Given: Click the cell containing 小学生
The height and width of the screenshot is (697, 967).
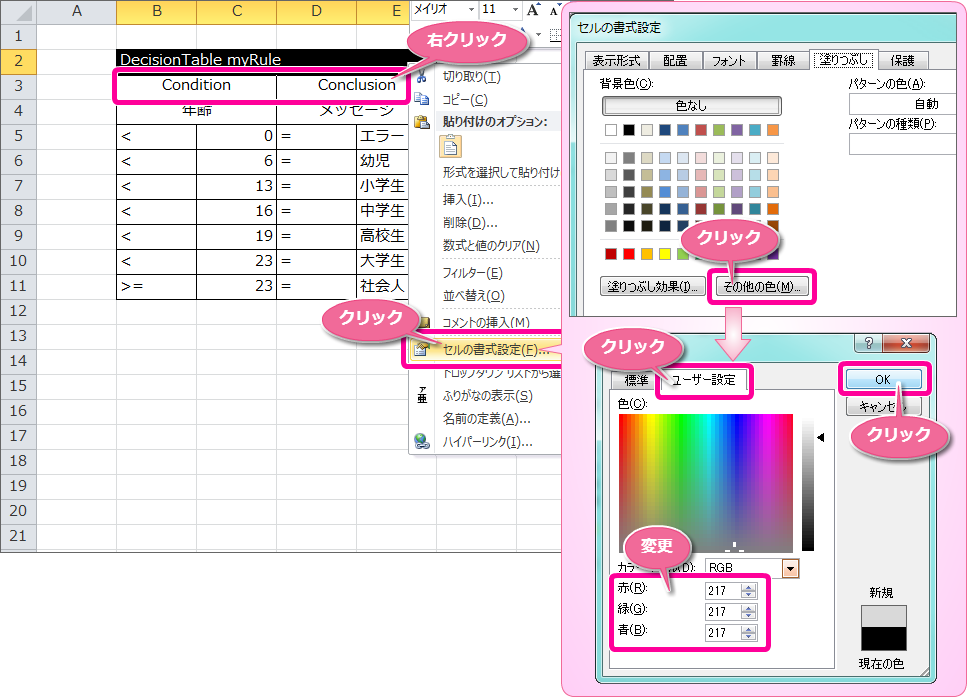Looking at the screenshot, I should click(382, 186).
